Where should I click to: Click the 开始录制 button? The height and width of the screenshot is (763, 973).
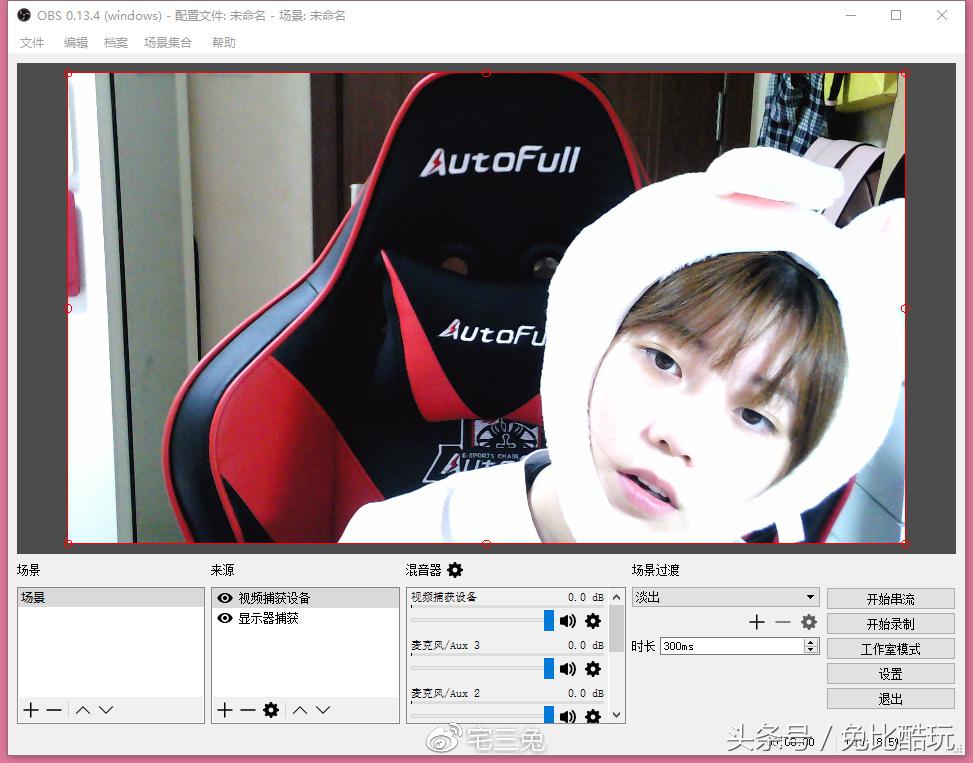coord(890,623)
